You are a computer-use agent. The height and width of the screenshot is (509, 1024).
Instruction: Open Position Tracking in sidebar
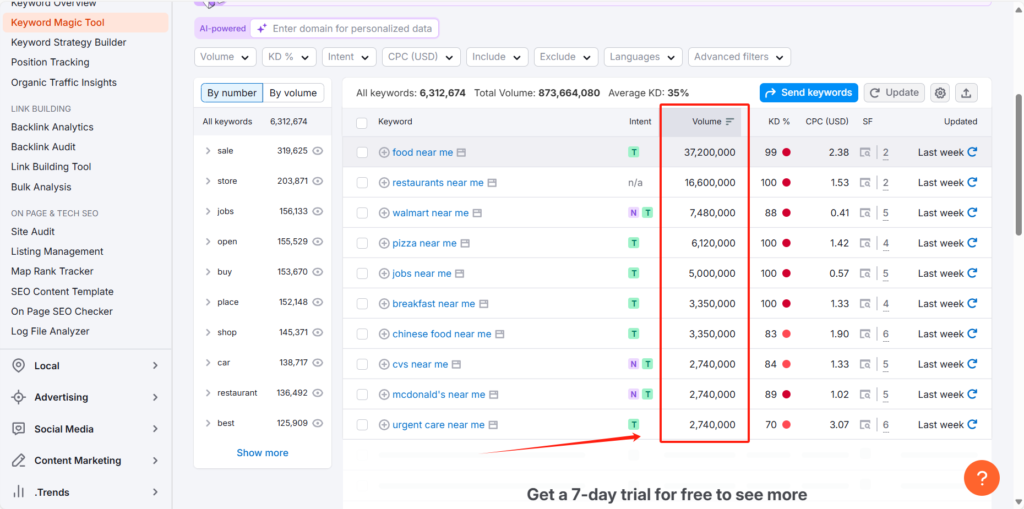pyautogui.click(x=50, y=62)
